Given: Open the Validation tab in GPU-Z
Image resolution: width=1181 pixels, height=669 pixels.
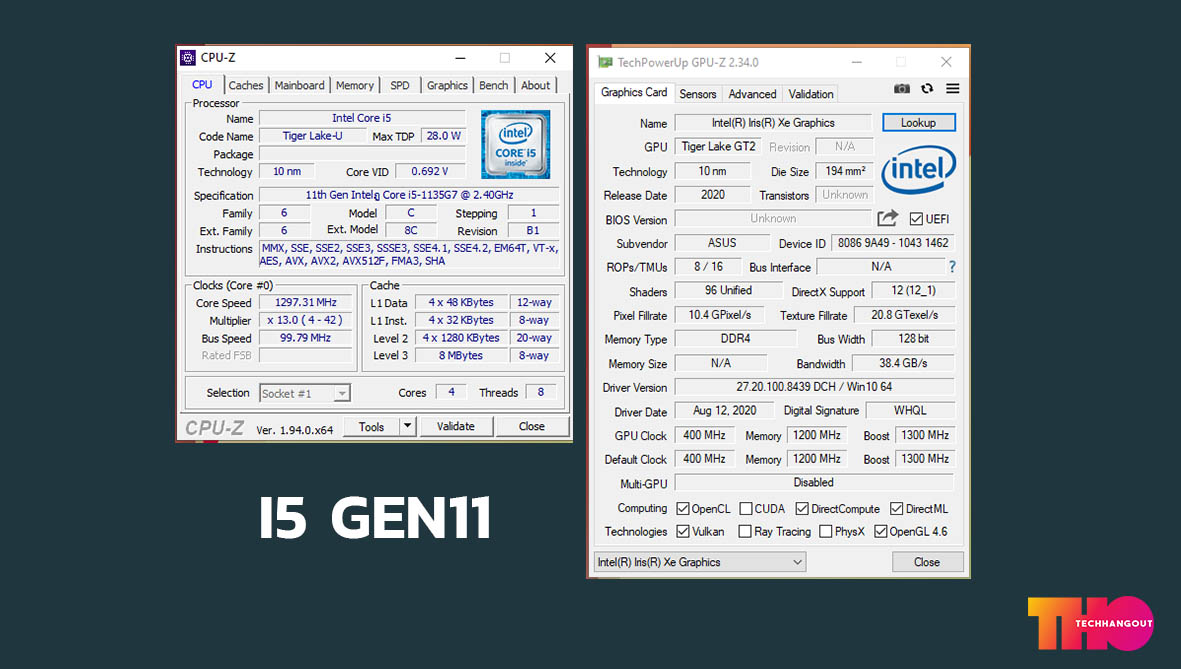Looking at the screenshot, I should pos(811,94).
